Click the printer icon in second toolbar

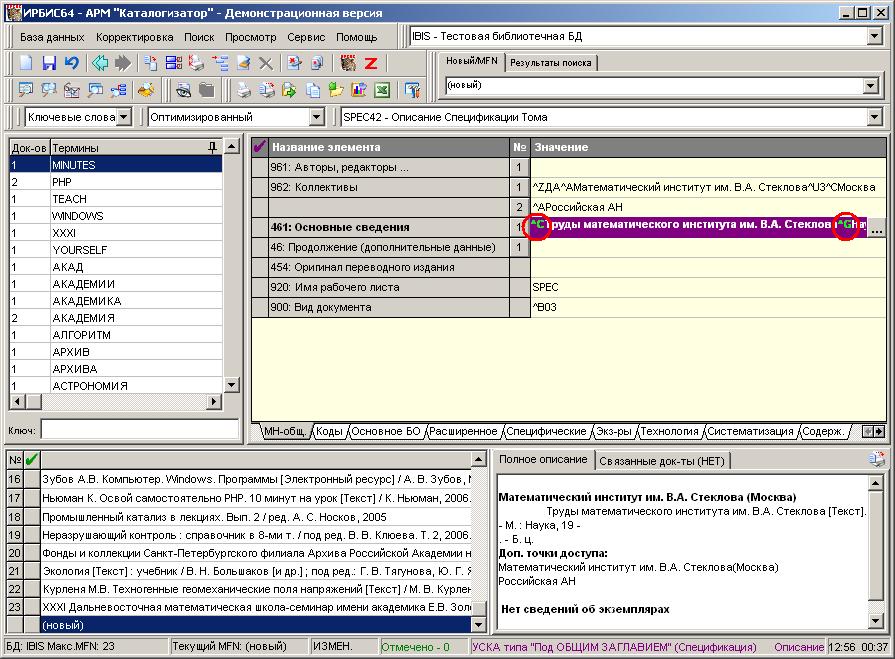pos(242,90)
